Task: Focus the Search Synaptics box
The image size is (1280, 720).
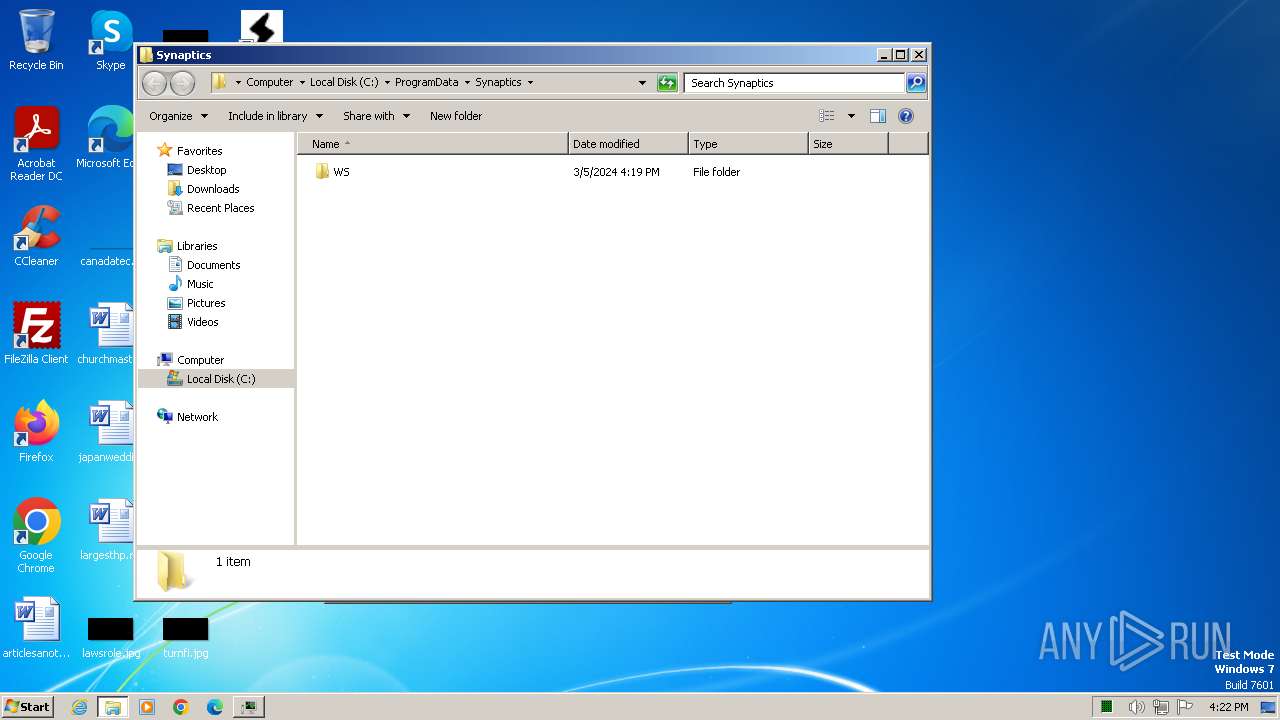Action: tap(795, 83)
